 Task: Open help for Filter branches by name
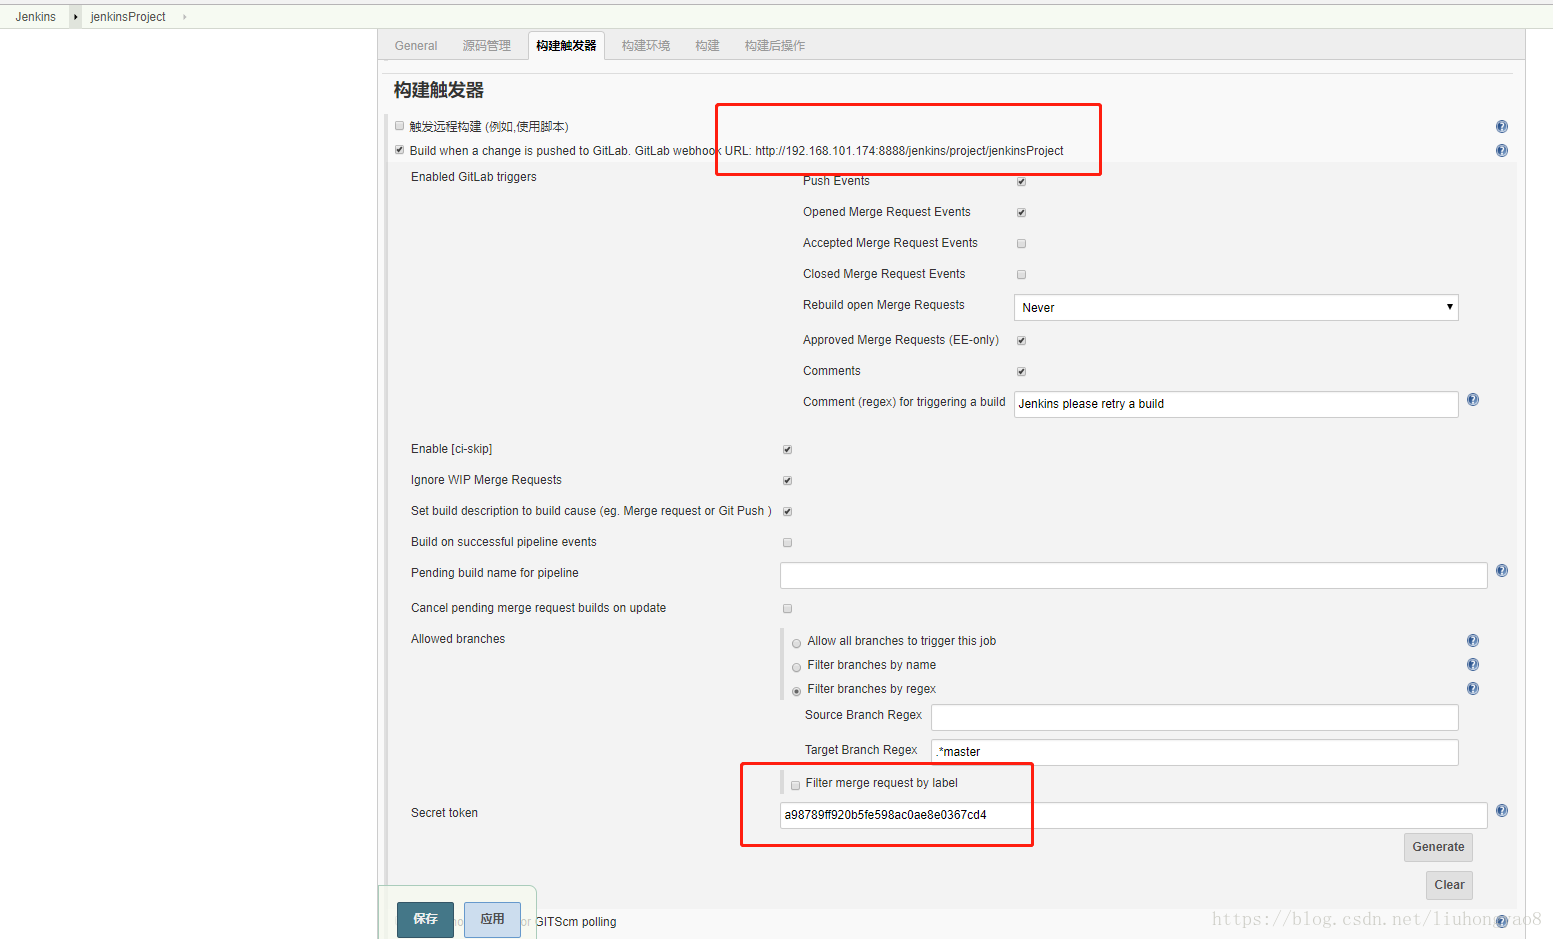tap(1472, 665)
